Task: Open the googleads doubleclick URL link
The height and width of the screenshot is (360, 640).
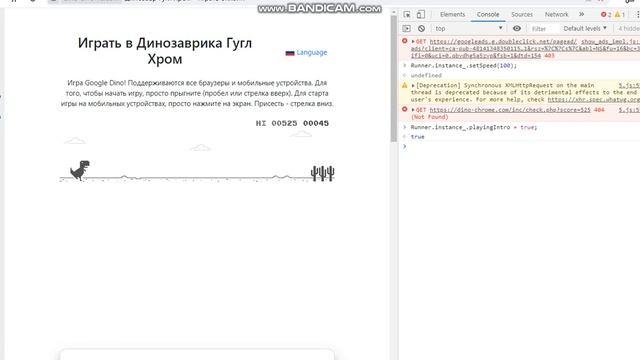Action: click(503, 42)
